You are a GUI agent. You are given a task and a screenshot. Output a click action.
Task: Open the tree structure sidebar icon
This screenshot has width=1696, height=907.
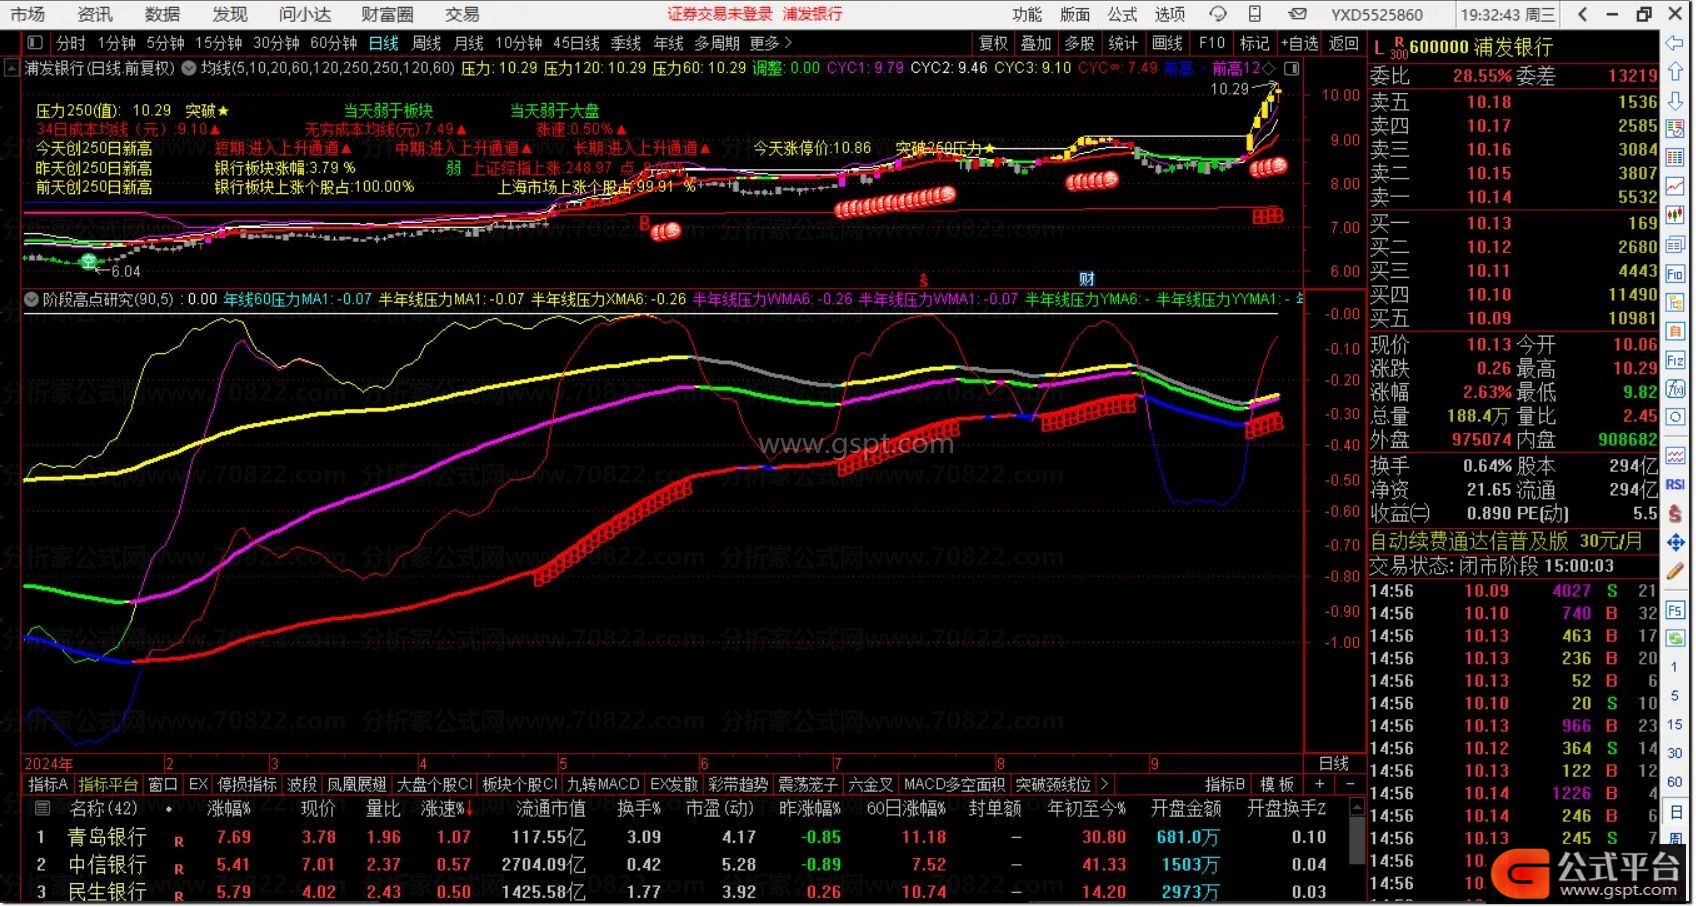[x=1675, y=302]
